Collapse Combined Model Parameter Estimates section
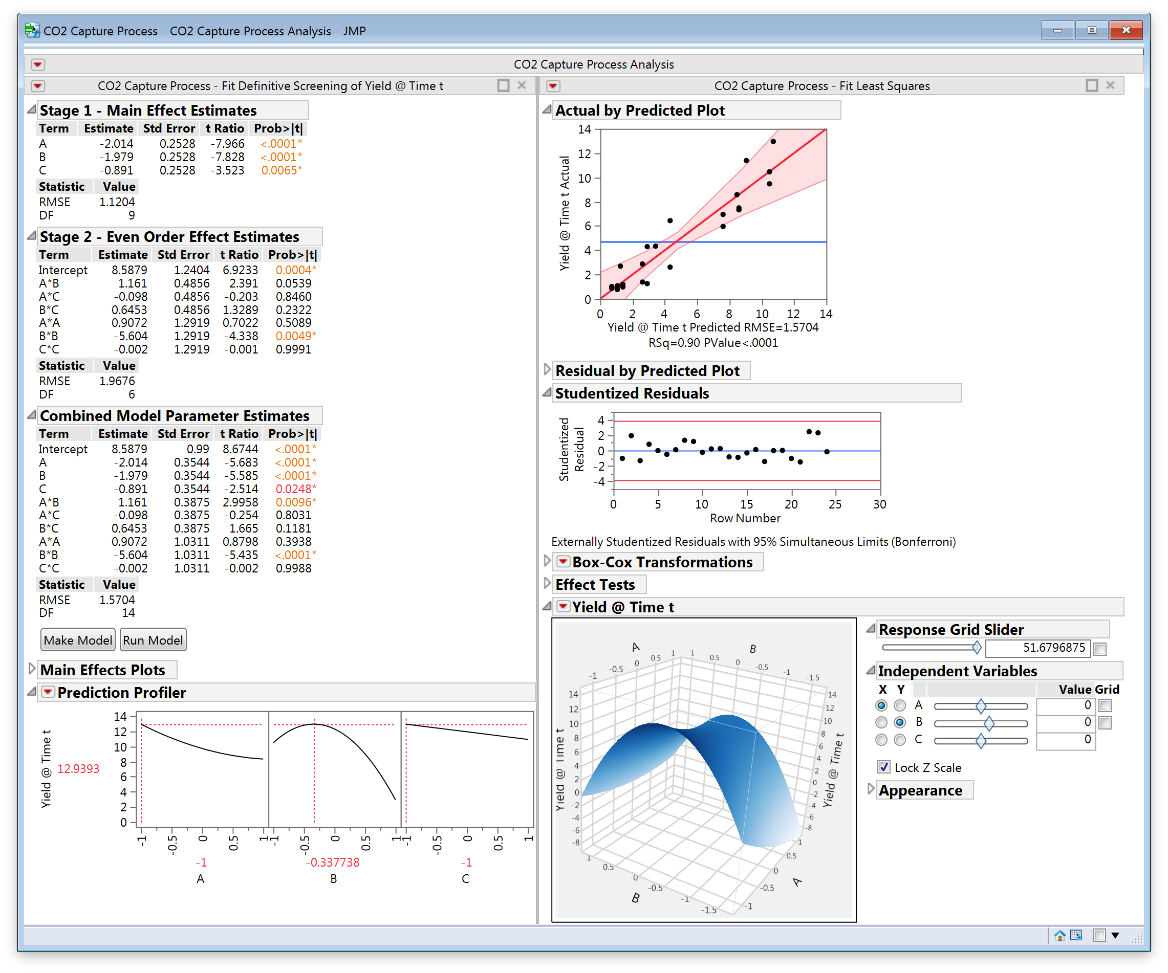 [31, 415]
